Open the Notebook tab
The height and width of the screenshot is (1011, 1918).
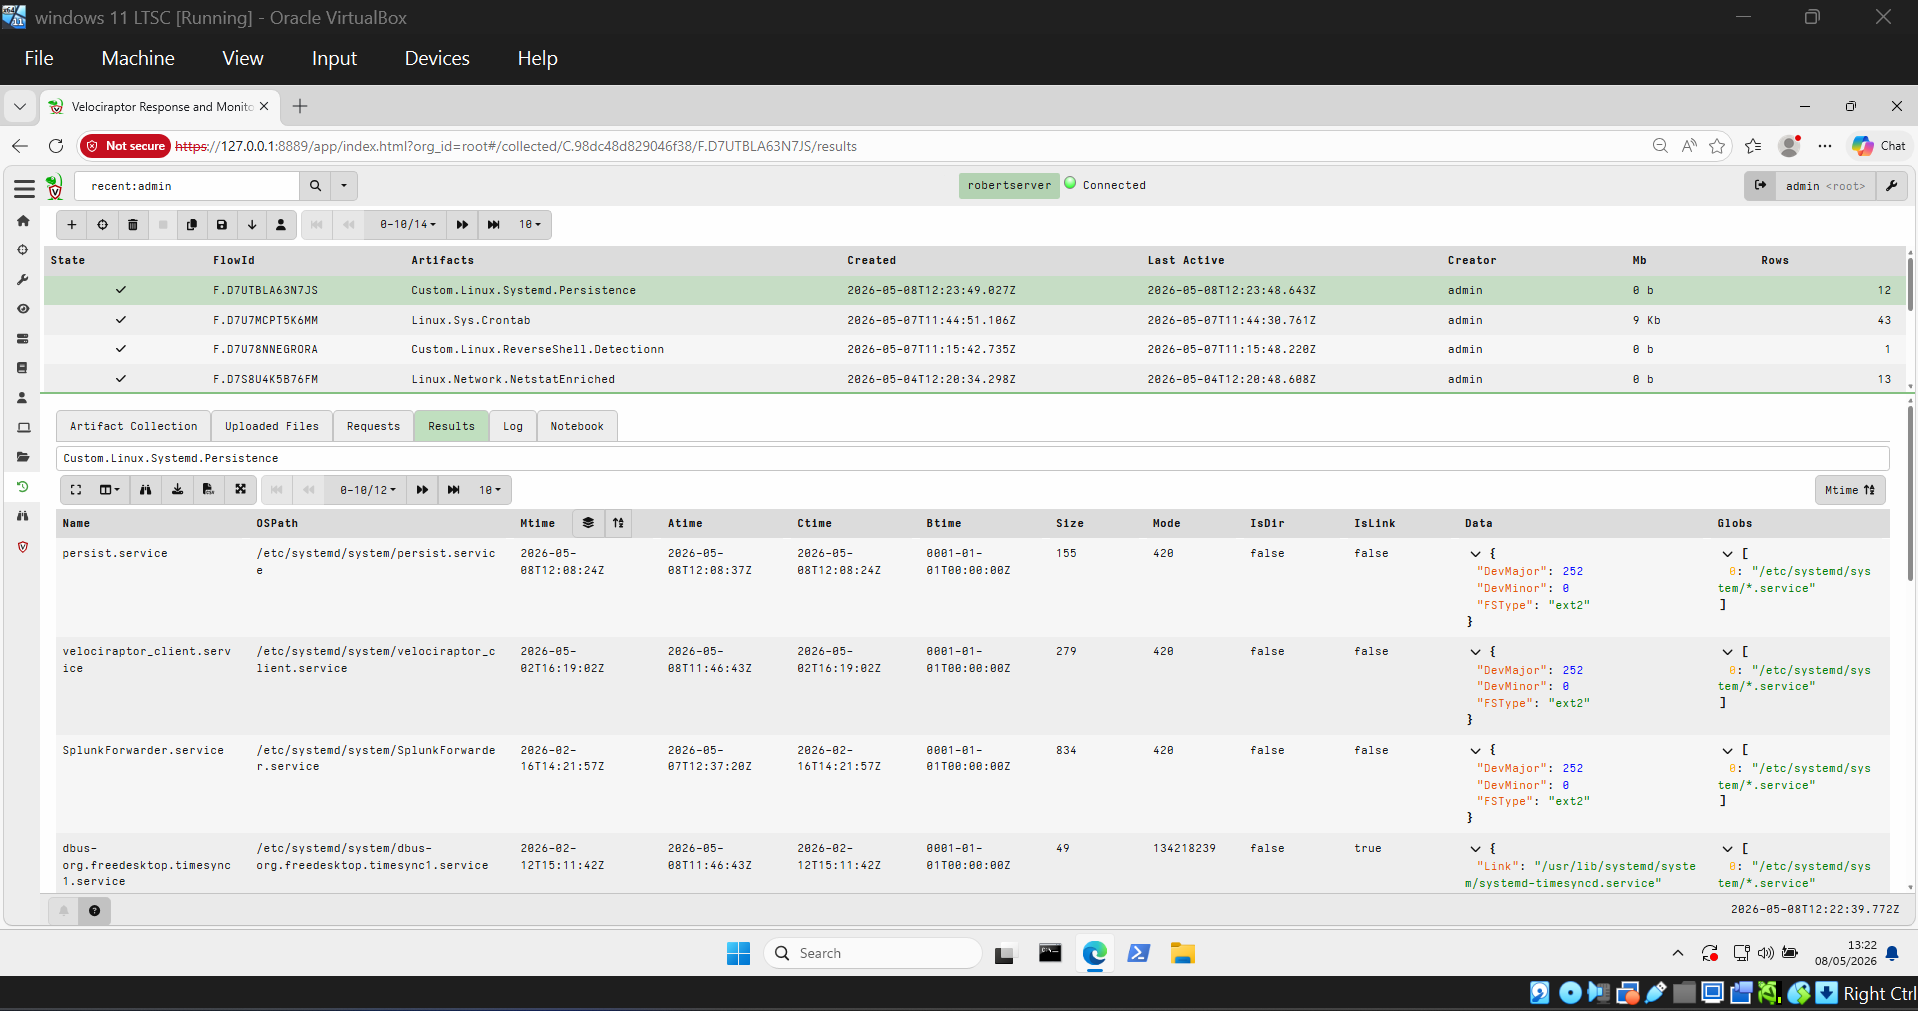(x=577, y=426)
